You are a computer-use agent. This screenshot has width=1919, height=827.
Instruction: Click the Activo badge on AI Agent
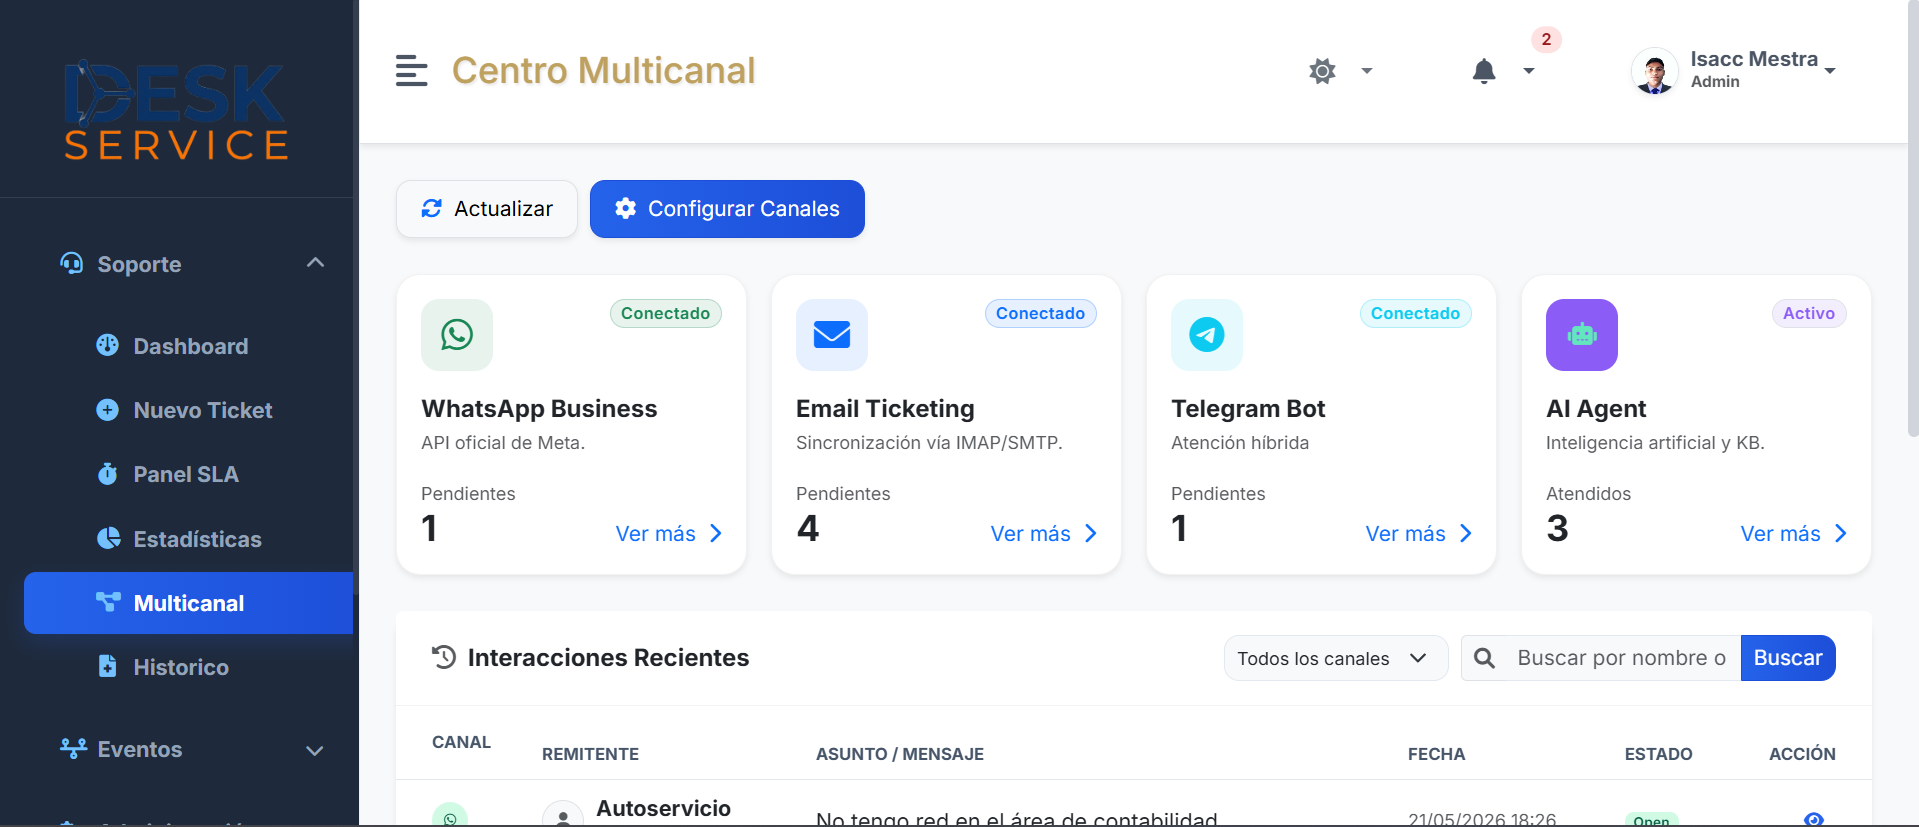click(x=1809, y=313)
